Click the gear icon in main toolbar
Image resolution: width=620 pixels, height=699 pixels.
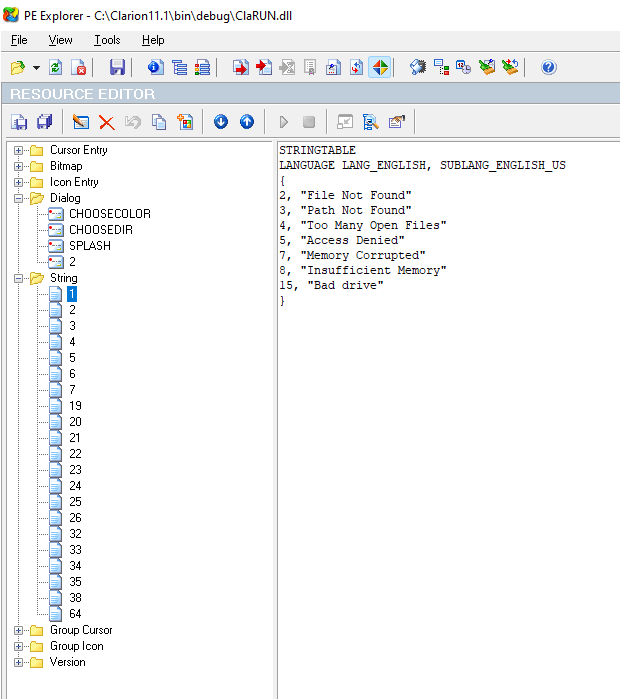tap(418, 68)
